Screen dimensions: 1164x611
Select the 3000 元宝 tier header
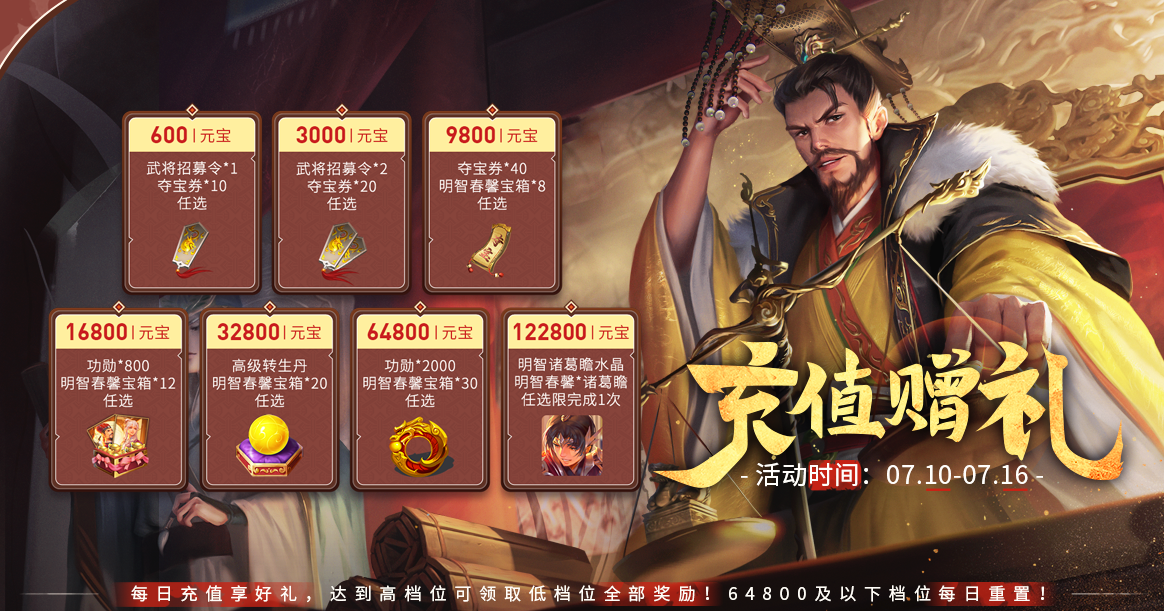pos(341,135)
